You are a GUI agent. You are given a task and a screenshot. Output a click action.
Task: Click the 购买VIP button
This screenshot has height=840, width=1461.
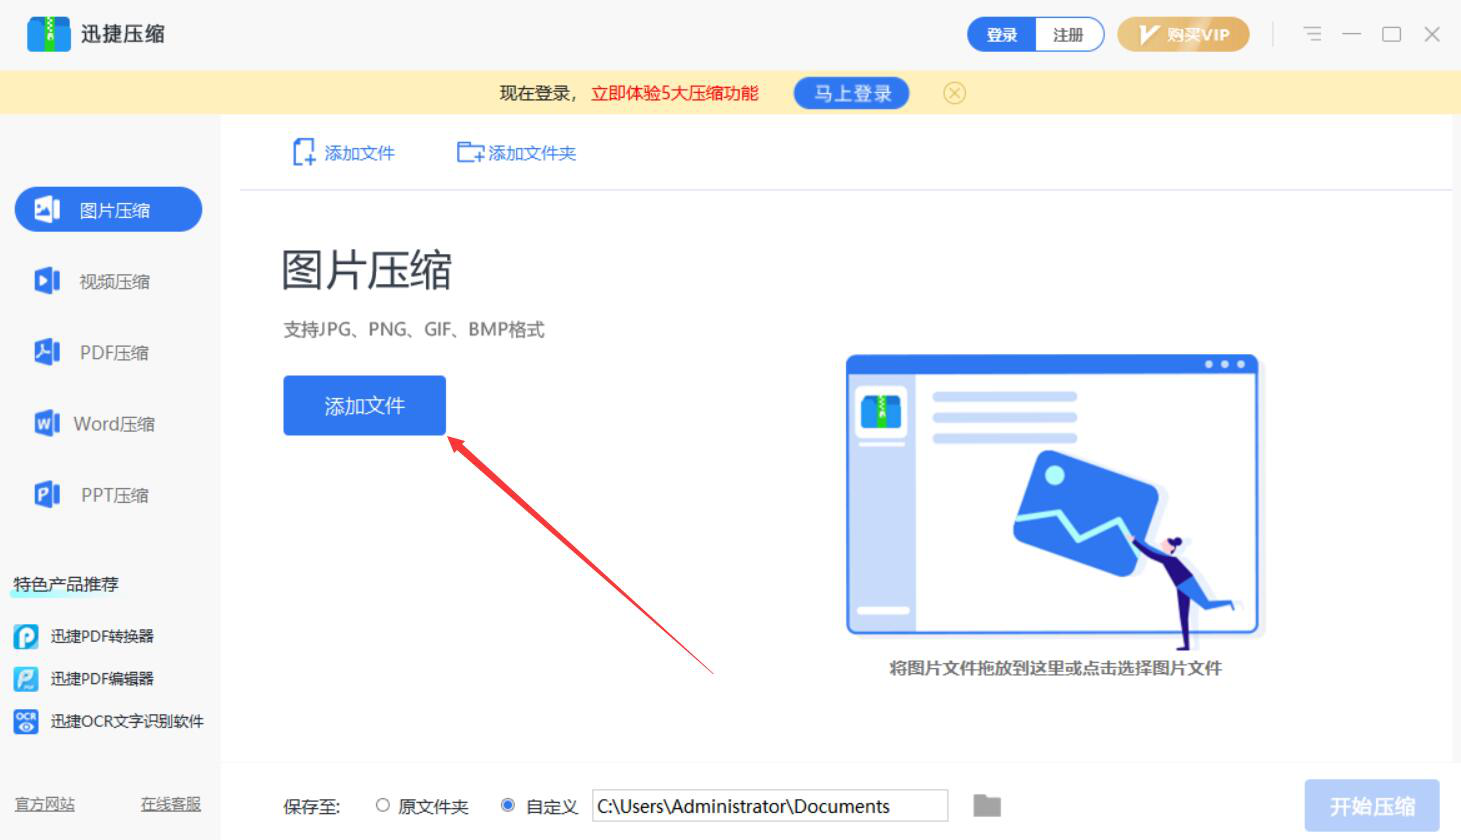tap(1183, 35)
